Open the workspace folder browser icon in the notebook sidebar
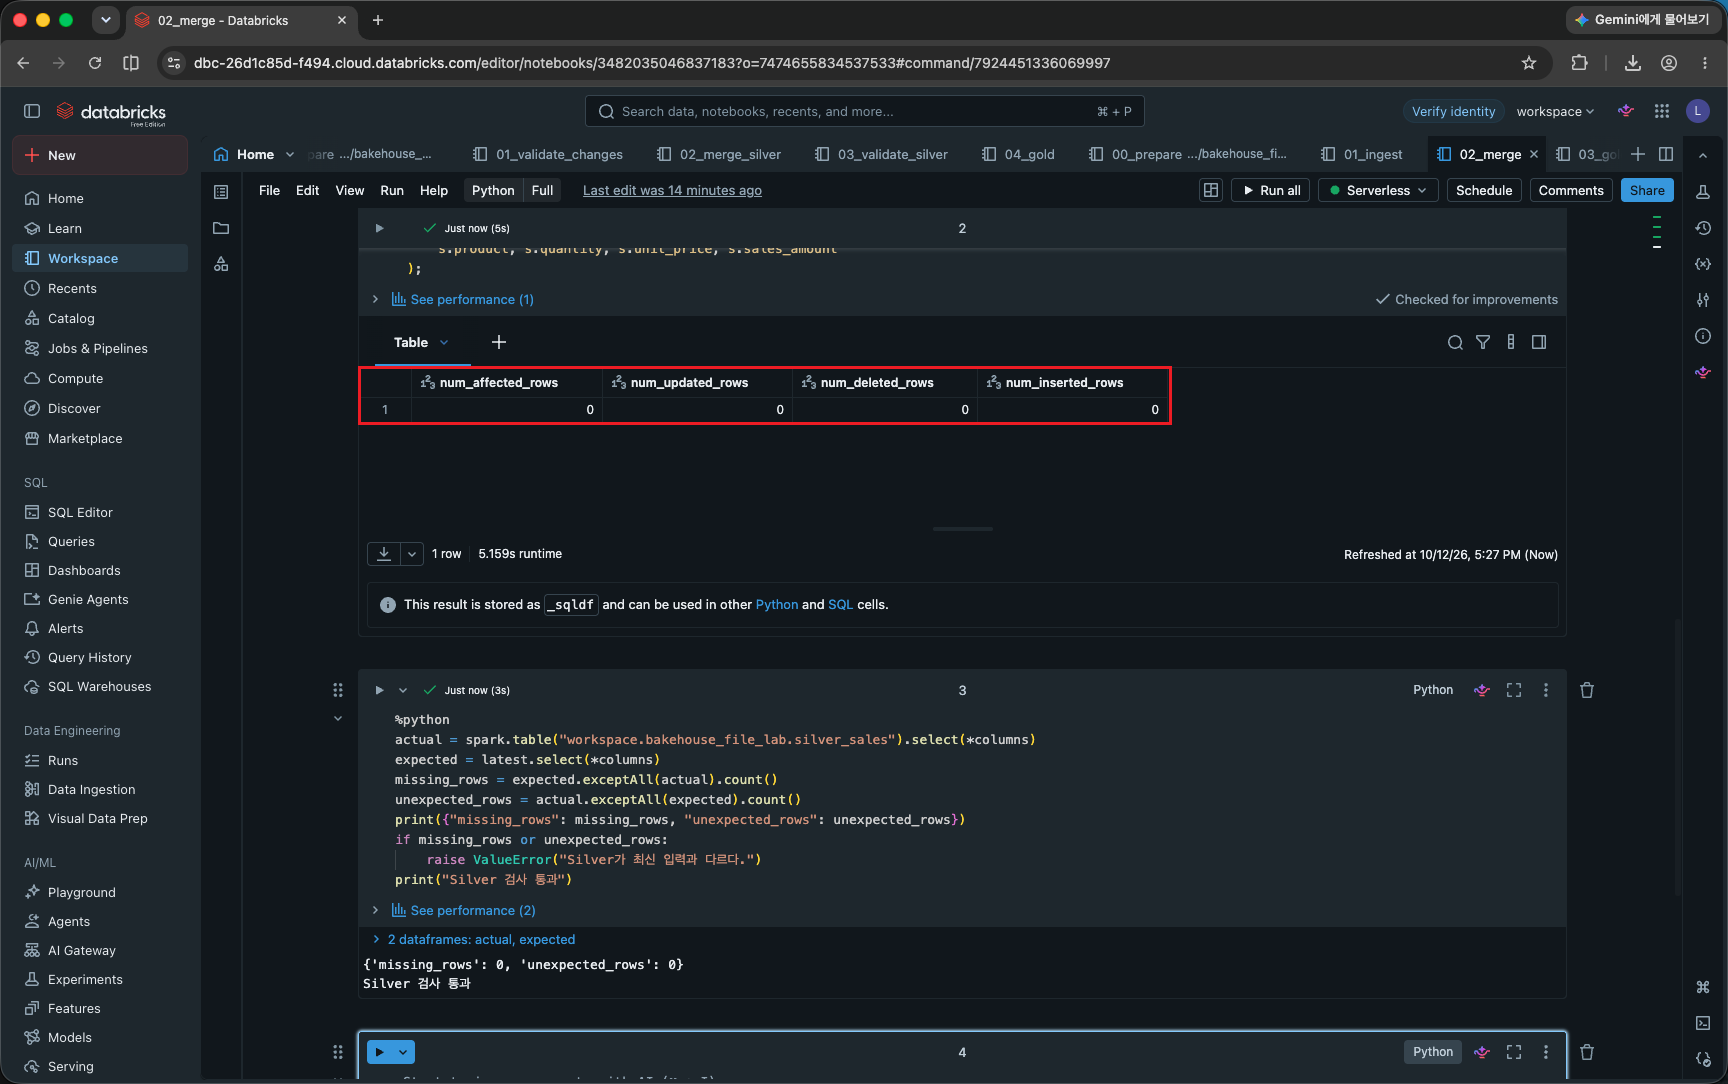 (221, 228)
